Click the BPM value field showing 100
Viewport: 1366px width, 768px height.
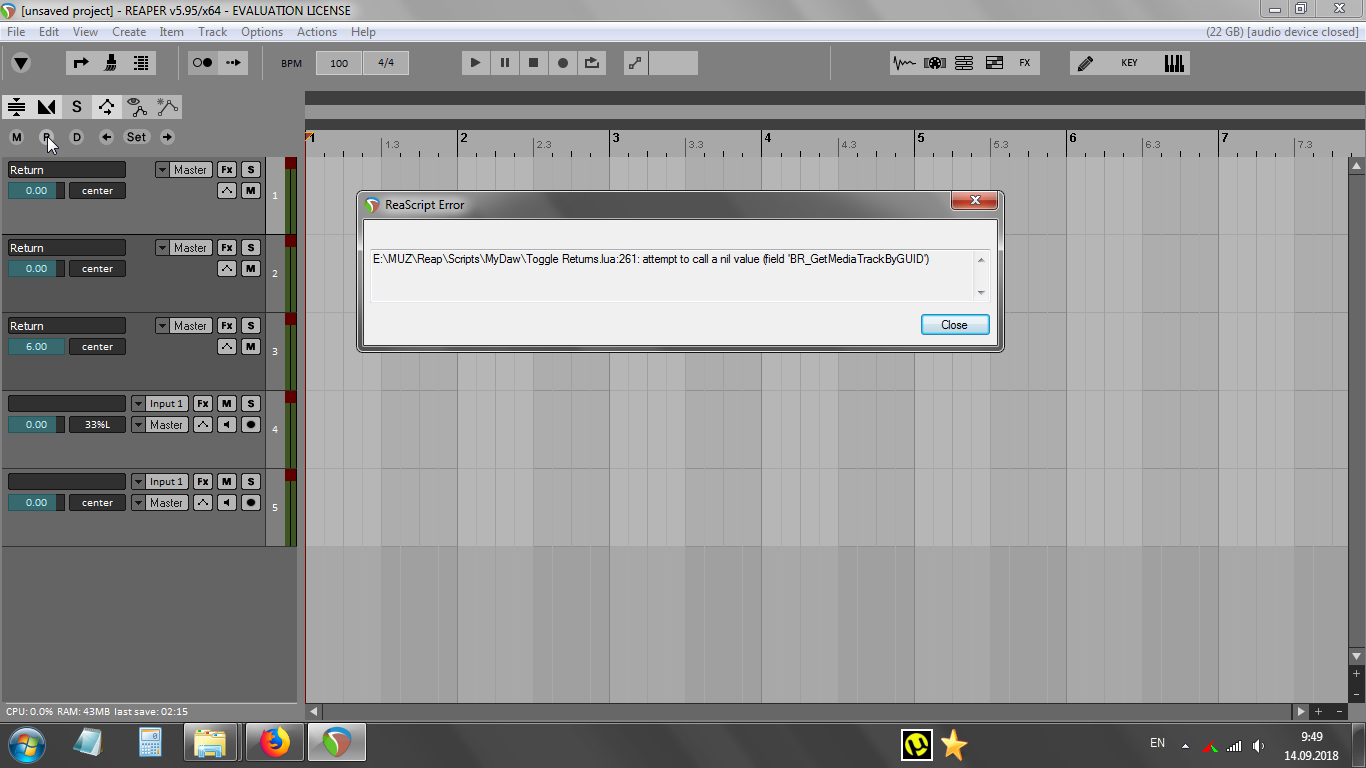click(339, 63)
